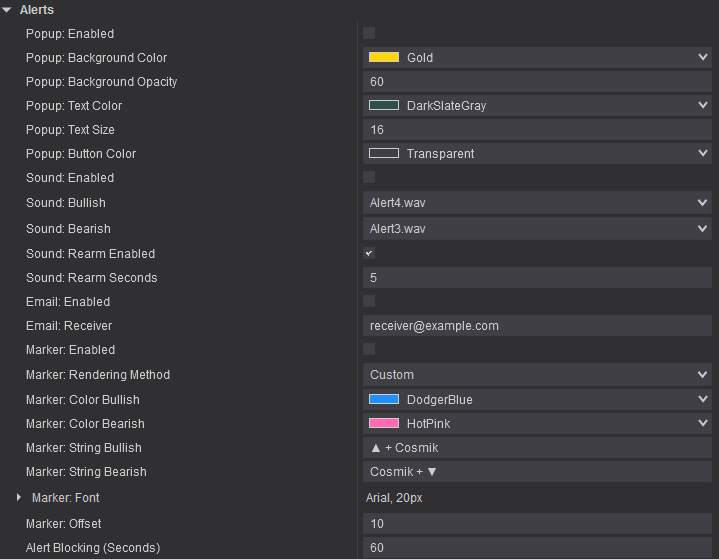Click the Alerts section header text

click(x=37, y=10)
